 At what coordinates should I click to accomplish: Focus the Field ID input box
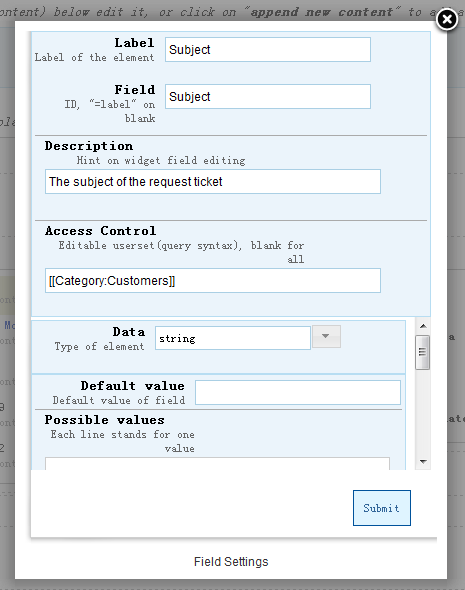268,96
